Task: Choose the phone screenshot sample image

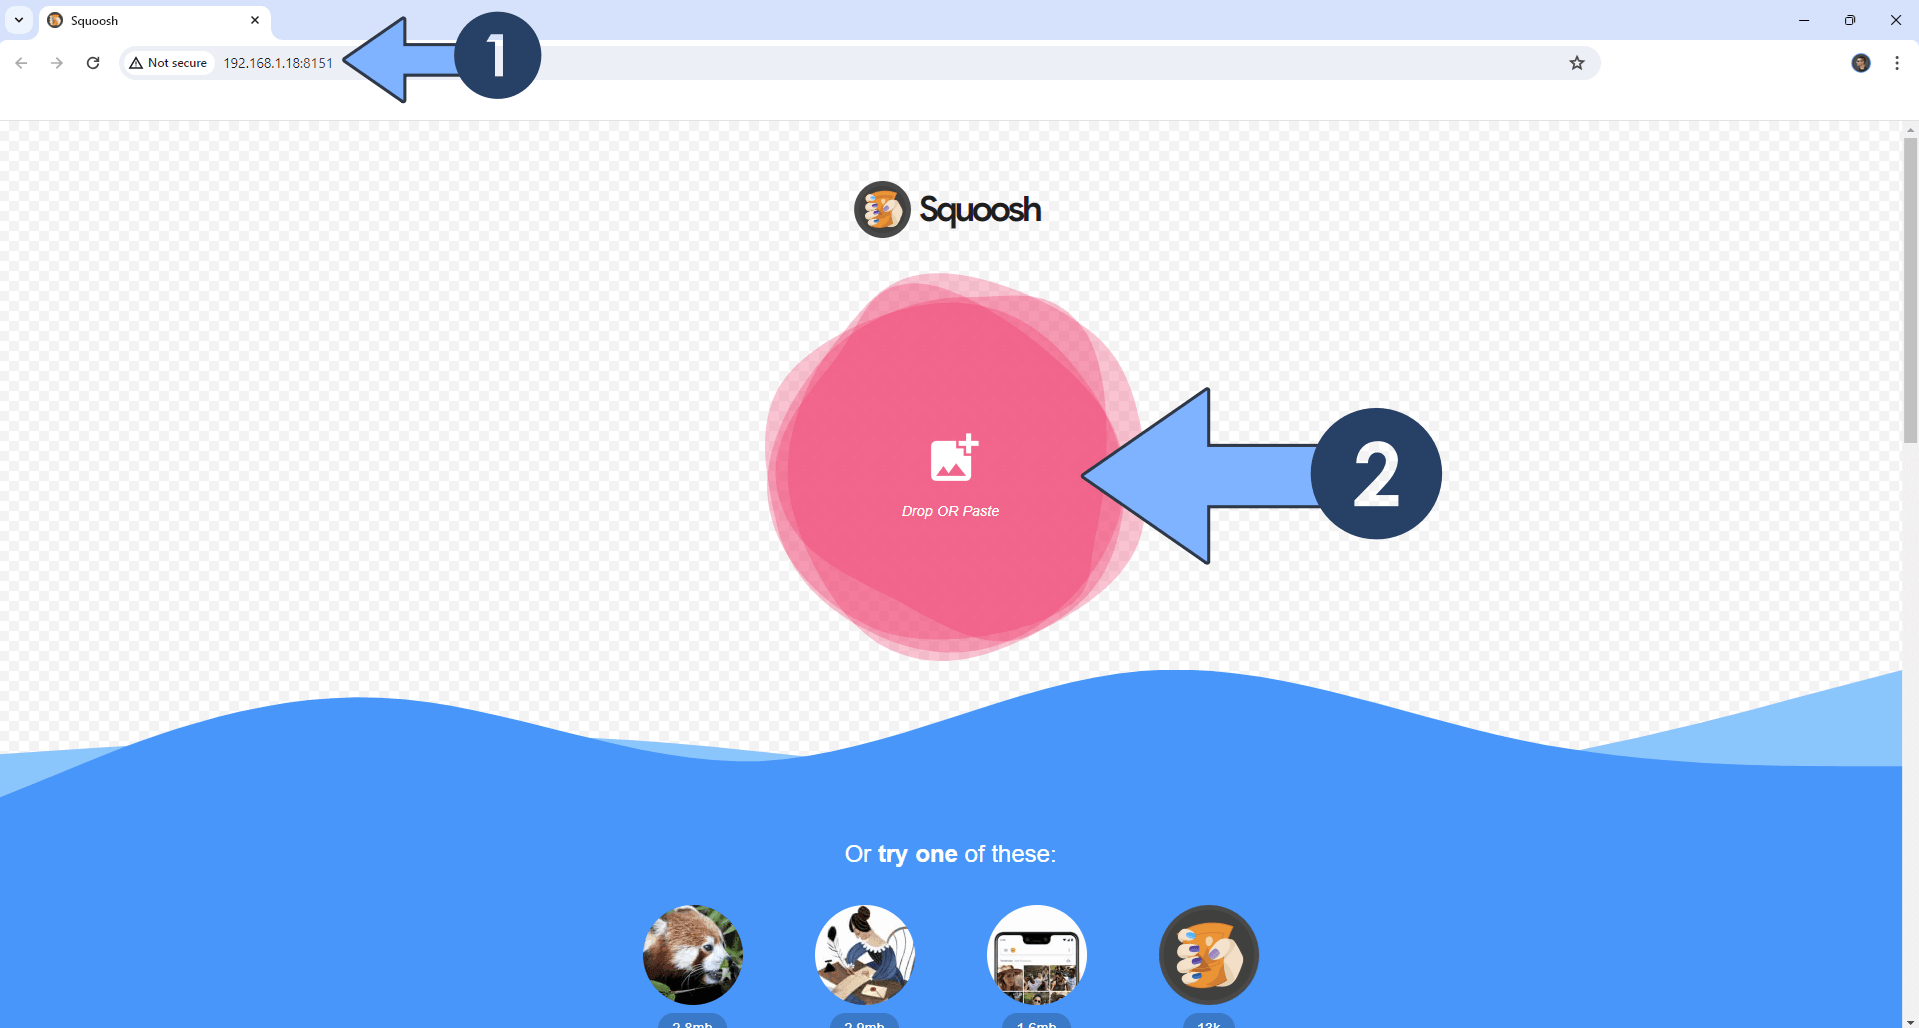Action: click(x=1037, y=955)
